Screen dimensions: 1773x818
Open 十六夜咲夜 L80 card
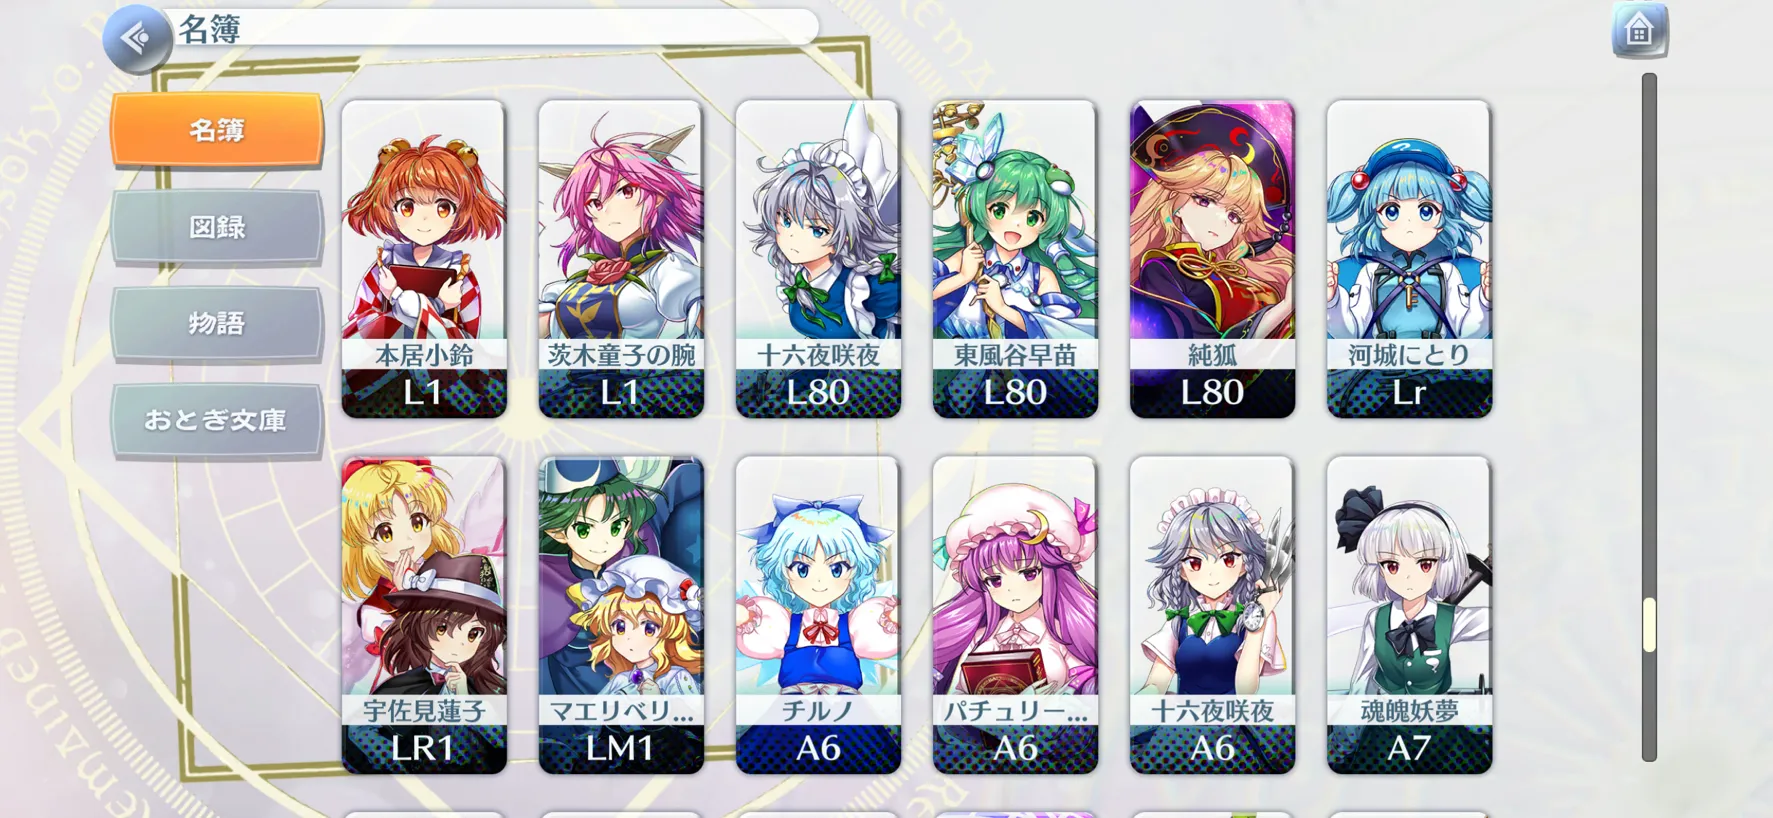[818, 259]
